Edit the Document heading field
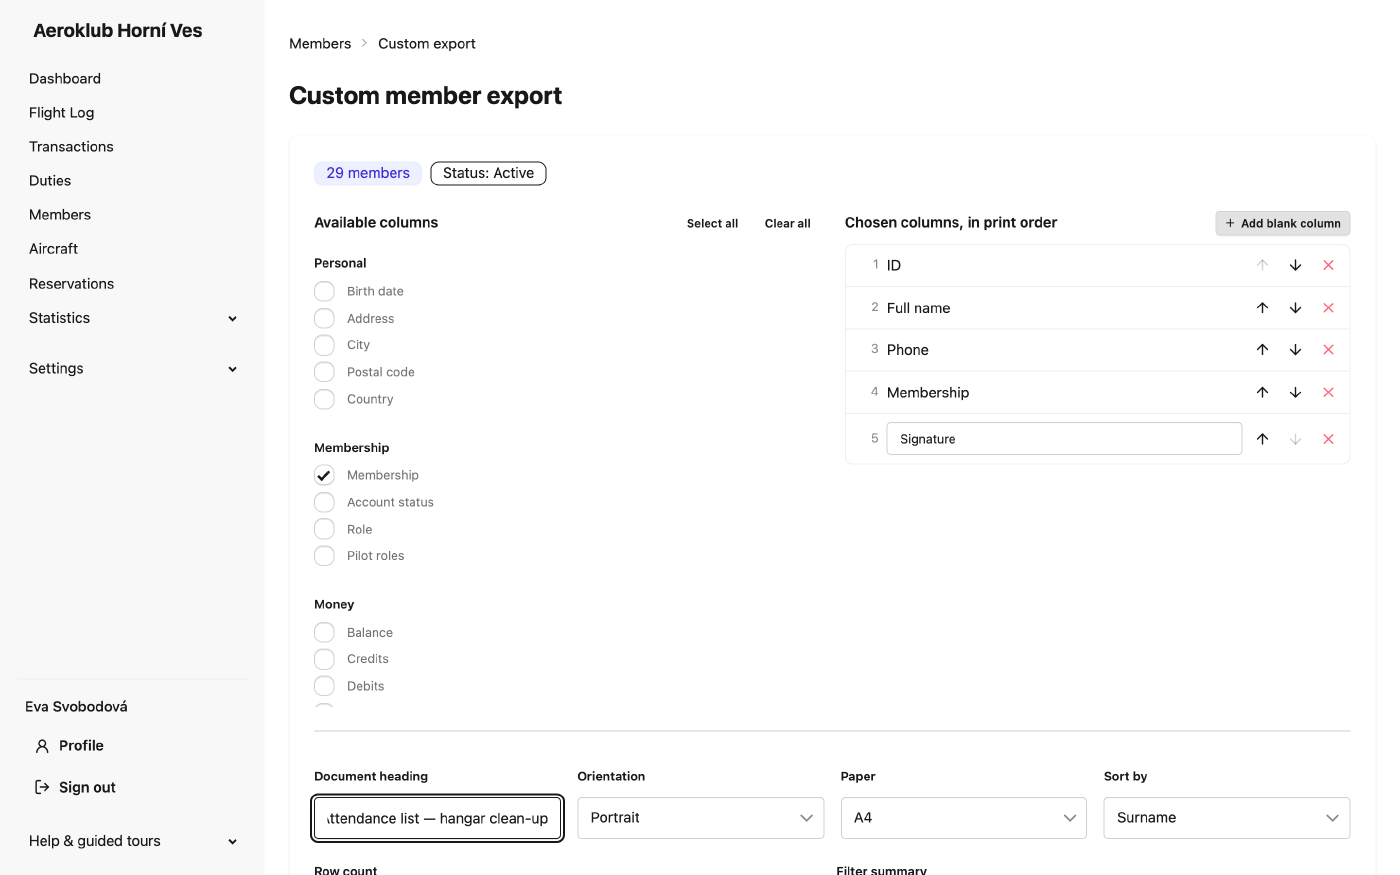The image size is (1400, 875). (438, 818)
